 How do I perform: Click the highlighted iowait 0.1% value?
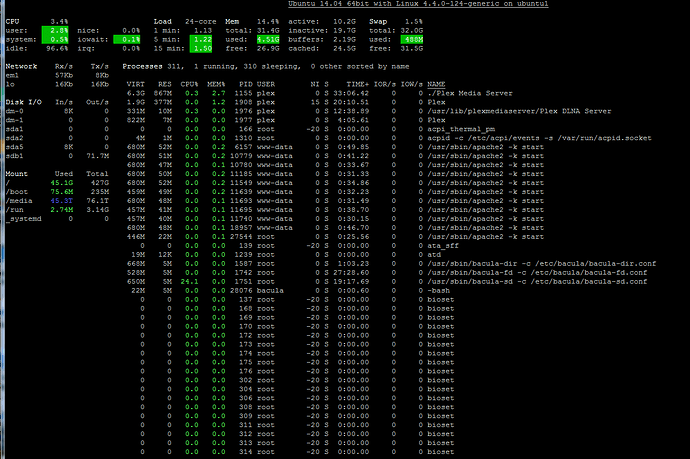[127, 40]
